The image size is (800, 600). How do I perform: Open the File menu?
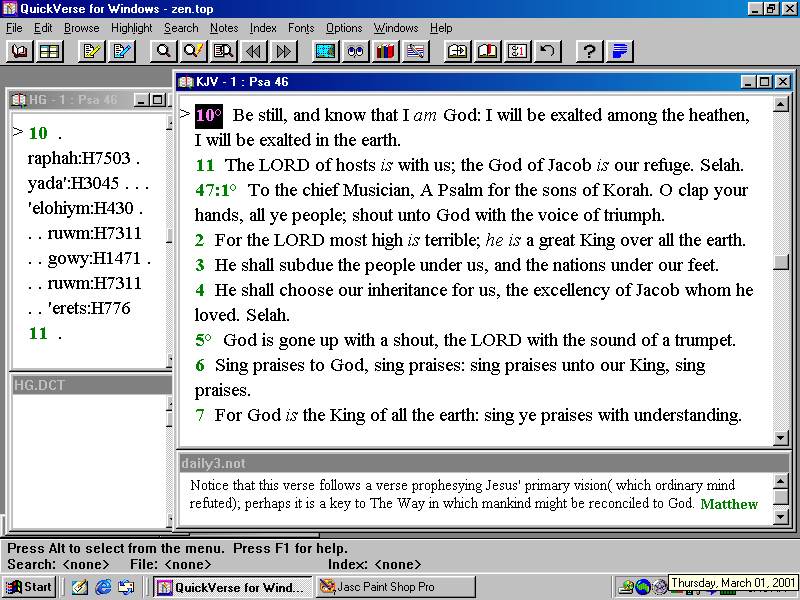[x=14, y=28]
